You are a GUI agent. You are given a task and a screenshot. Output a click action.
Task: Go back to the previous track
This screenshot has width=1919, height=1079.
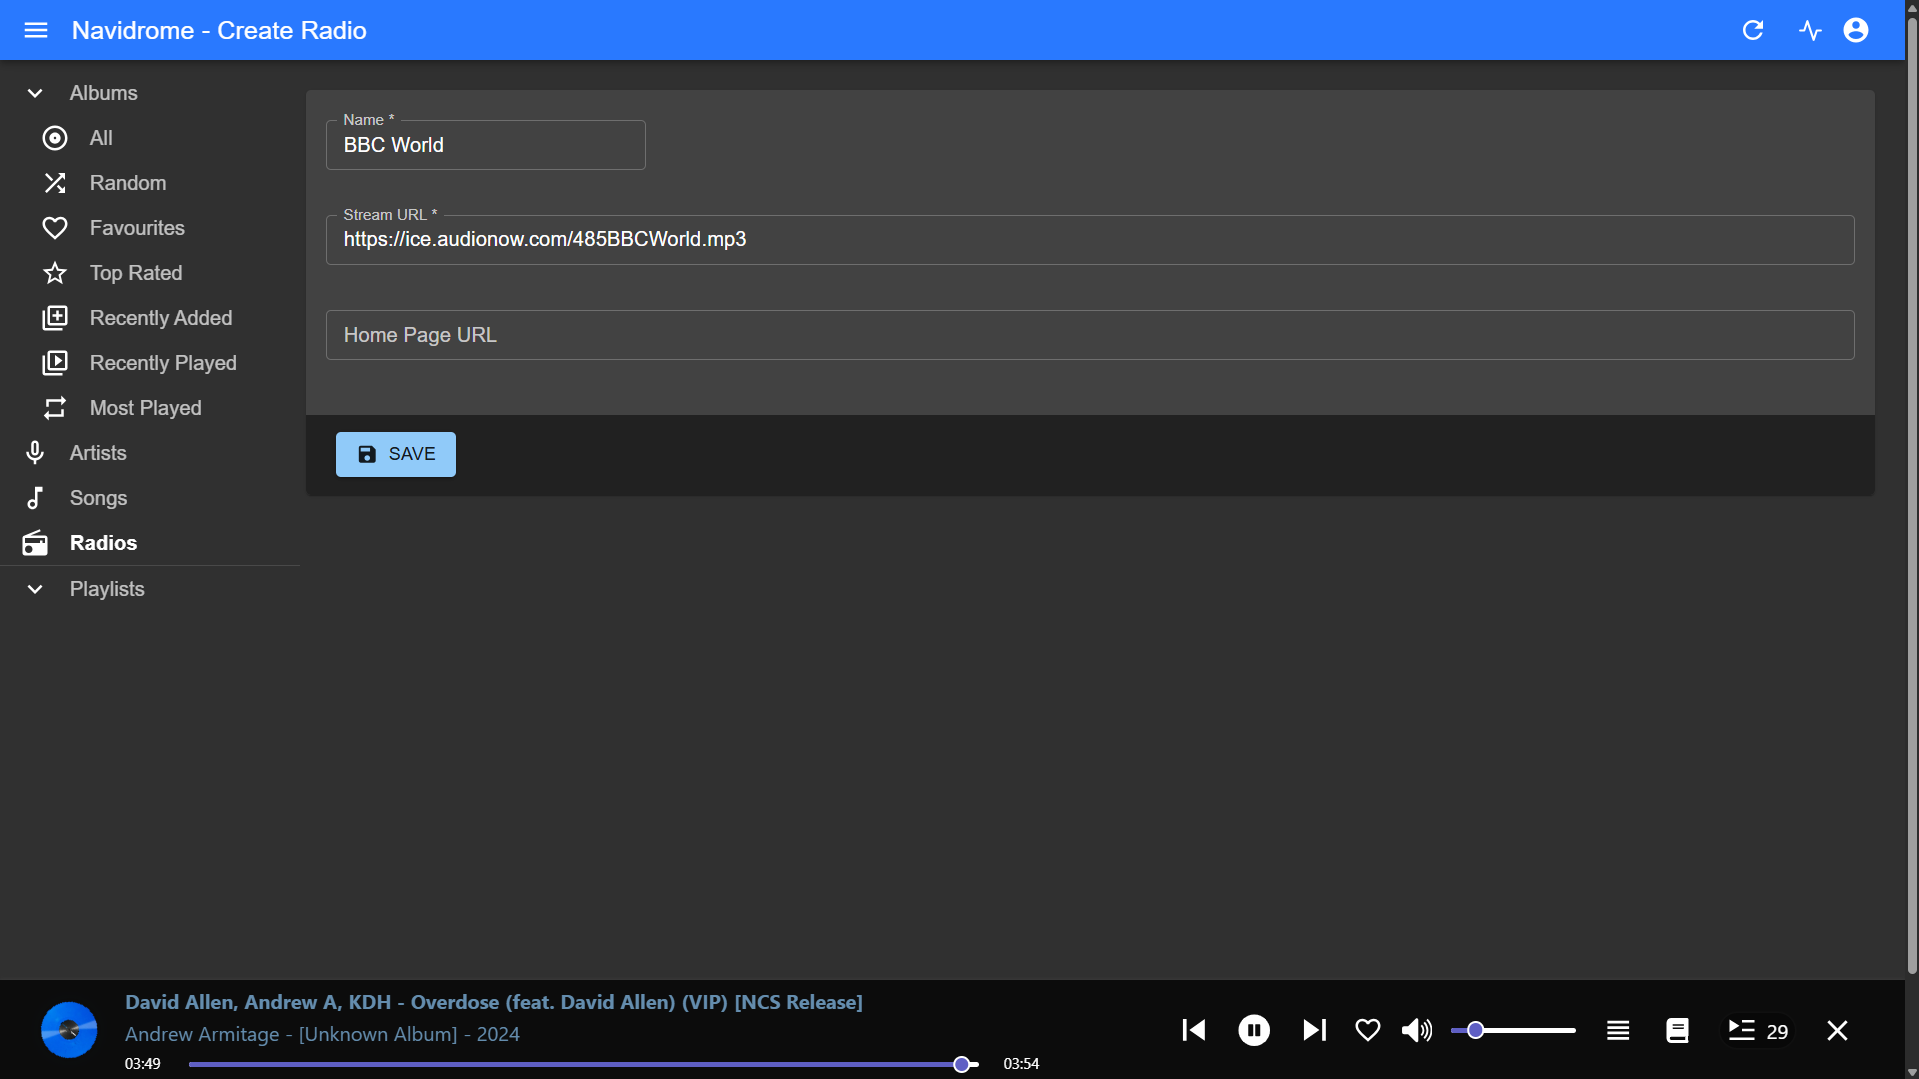coord(1193,1030)
